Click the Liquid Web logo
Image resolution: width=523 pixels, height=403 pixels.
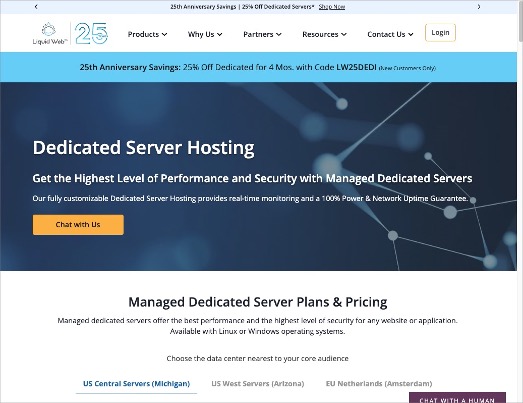coord(50,33)
